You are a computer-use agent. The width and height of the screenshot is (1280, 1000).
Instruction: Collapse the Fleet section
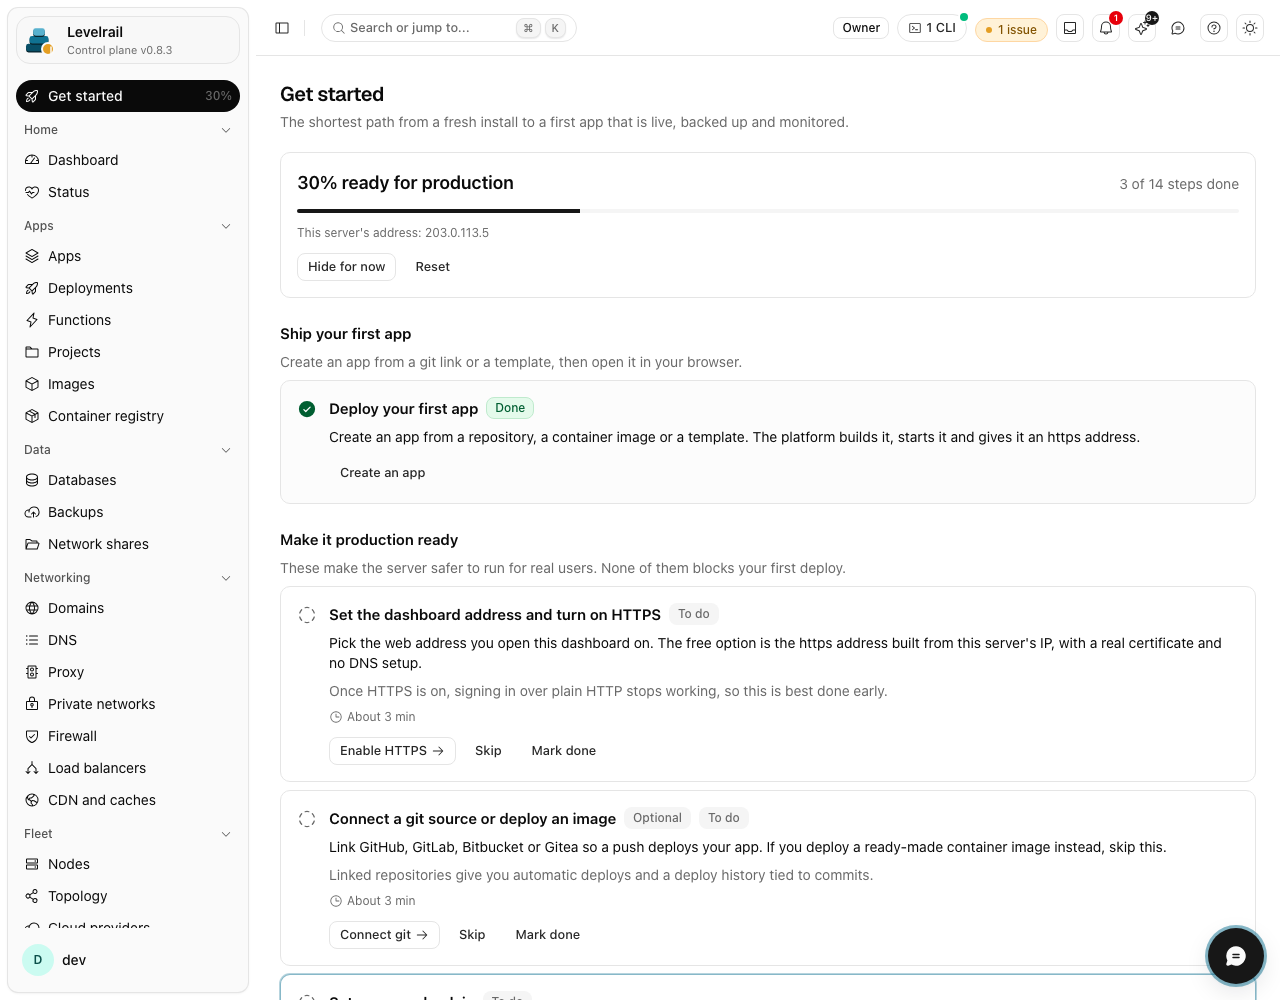point(128,834)
